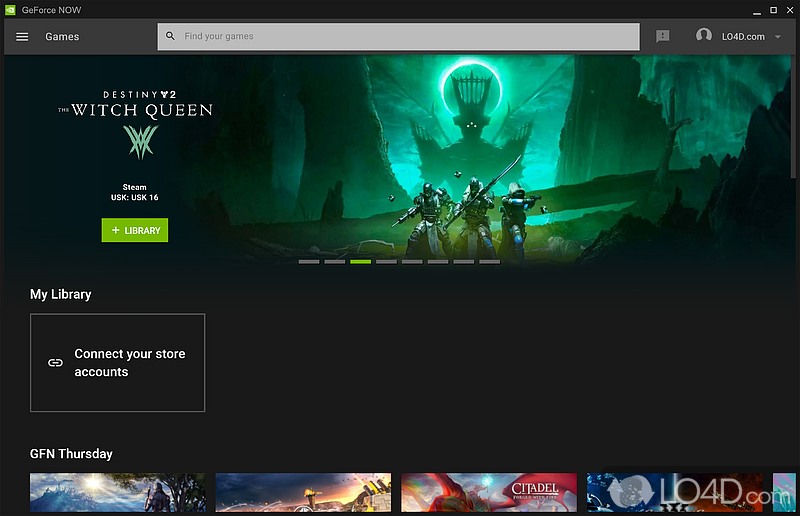Open the hamburger navigation menu

point(22,37)
